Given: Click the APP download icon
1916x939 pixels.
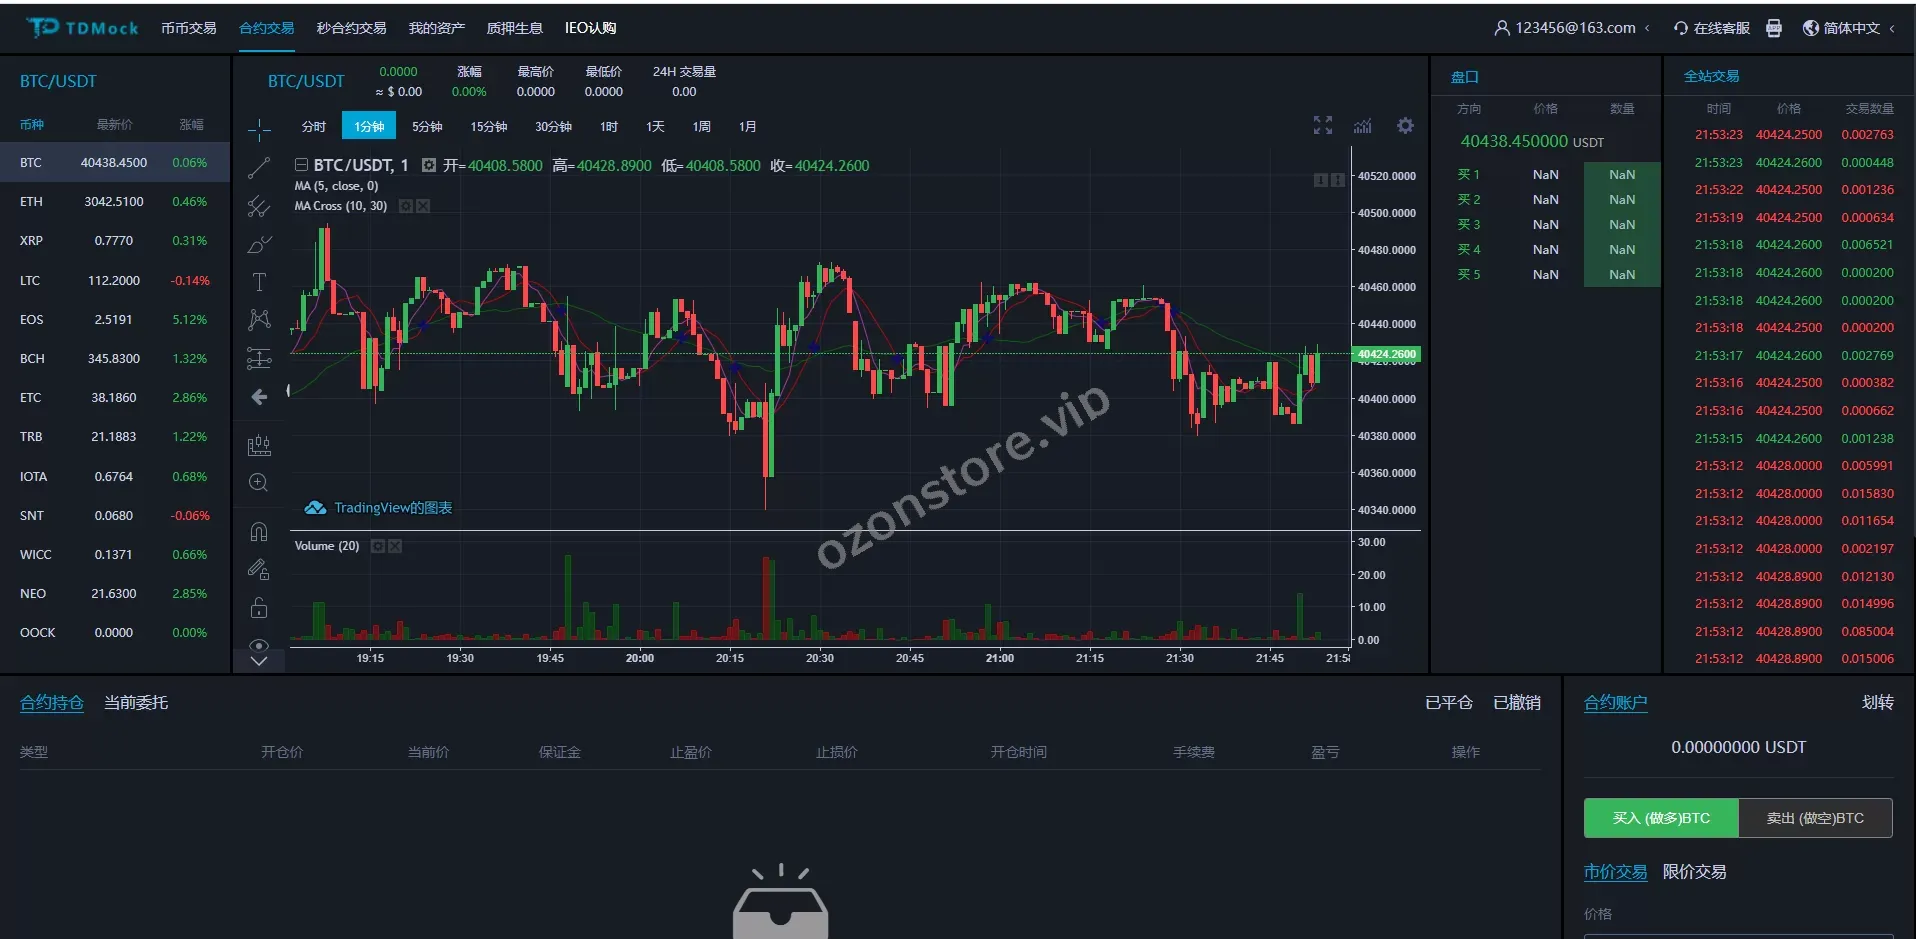Looking at the screenshot, I should (x=1774, y=28).
